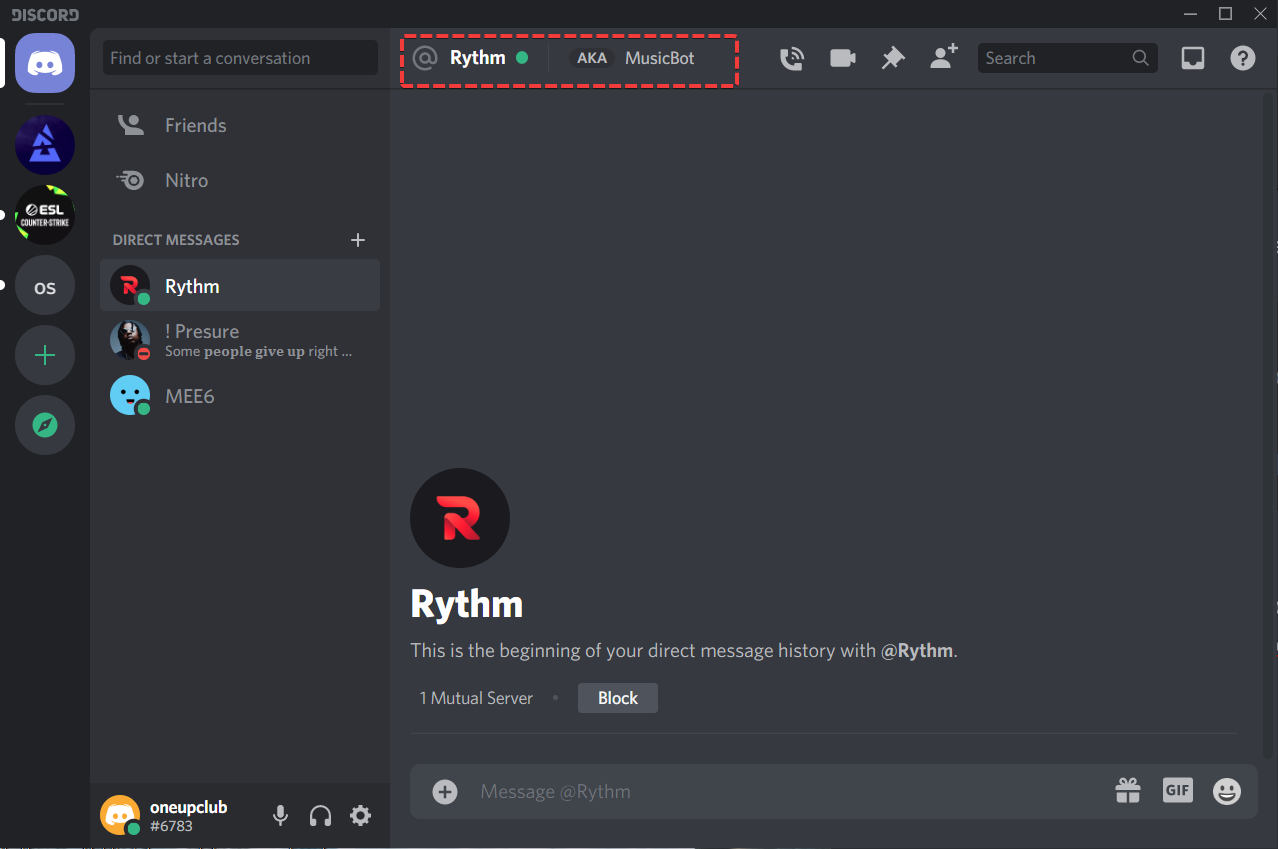Open pinned messages

coord(892,58)
